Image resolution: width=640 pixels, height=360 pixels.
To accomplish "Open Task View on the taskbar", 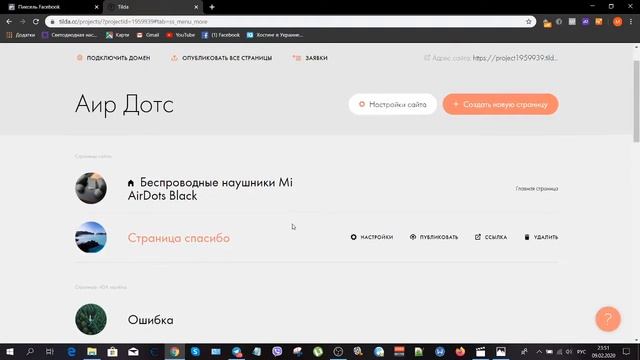I will tap(50, 351).
